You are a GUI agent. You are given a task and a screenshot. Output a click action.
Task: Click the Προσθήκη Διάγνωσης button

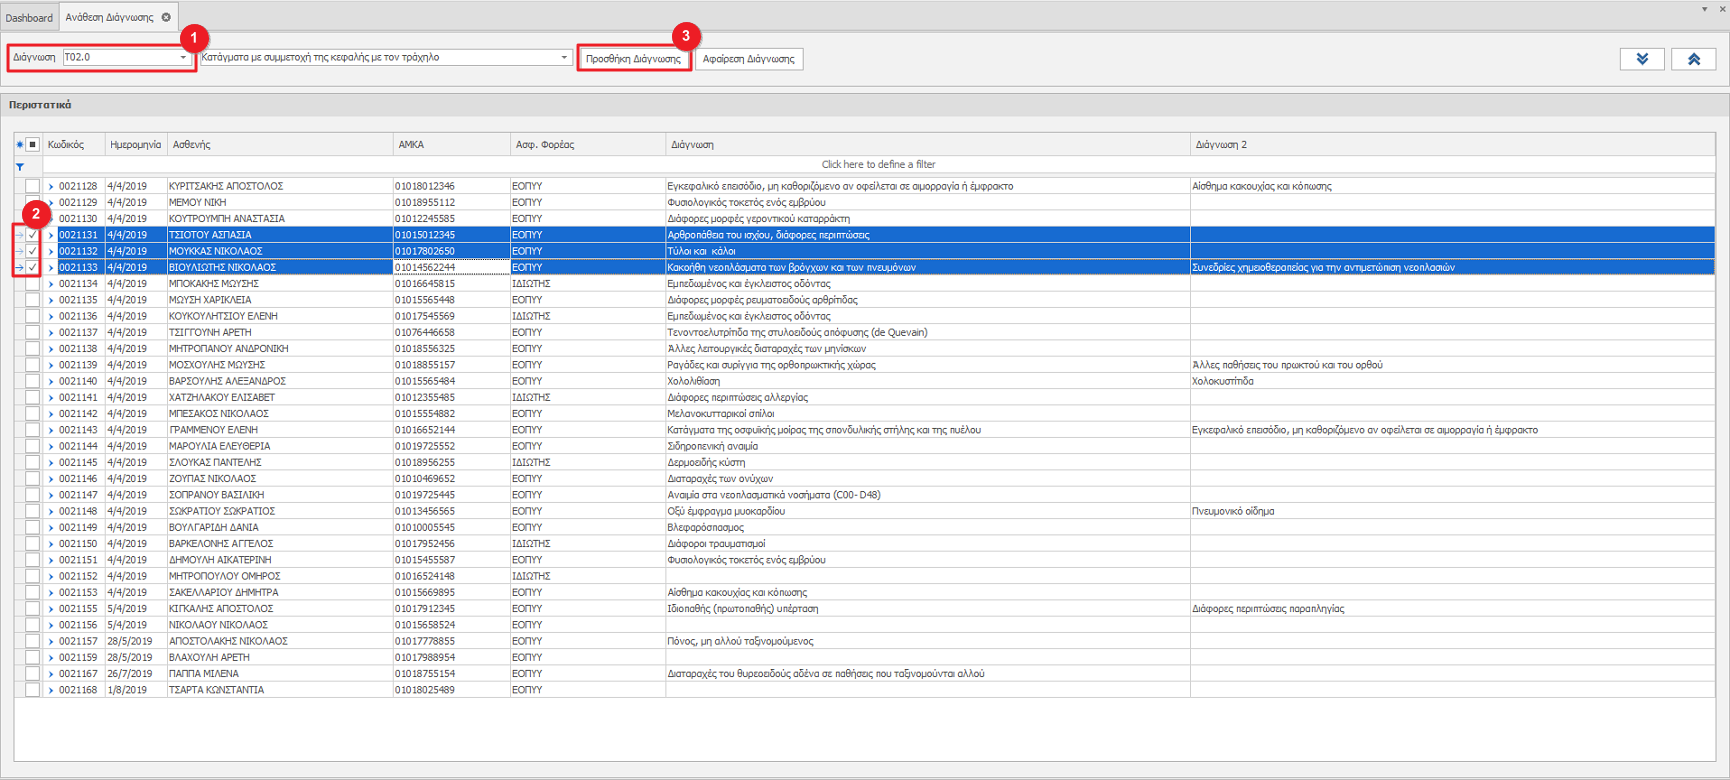[x=633, y=59]
